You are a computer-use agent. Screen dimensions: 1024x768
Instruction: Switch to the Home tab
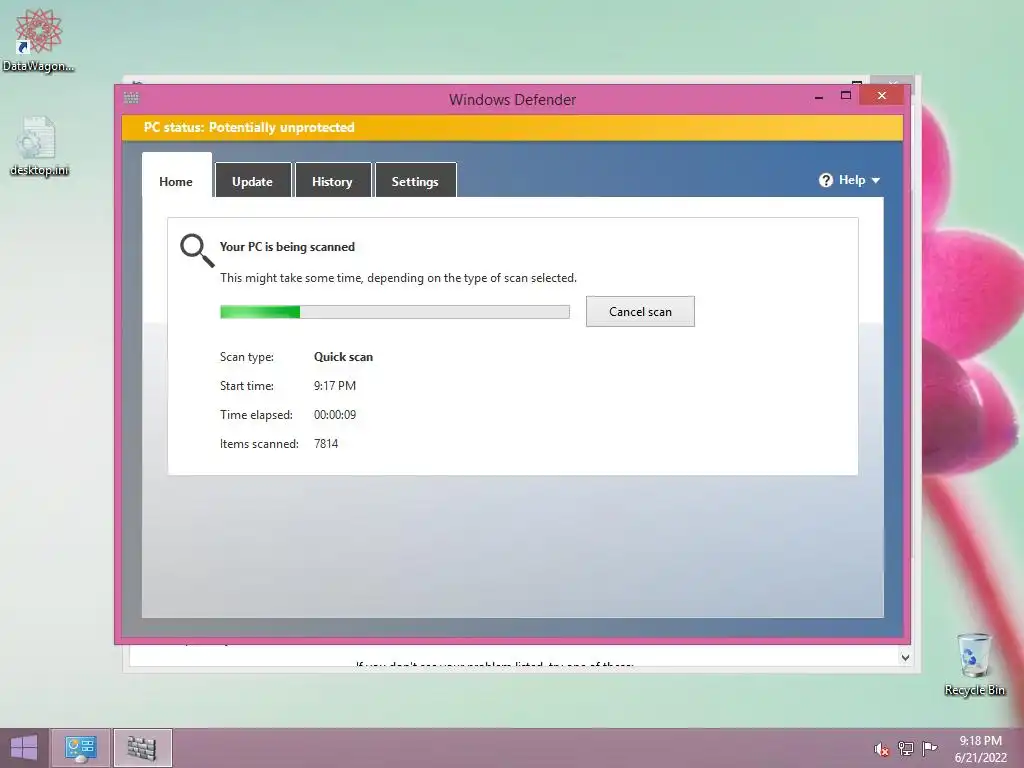tap(176, 175)
